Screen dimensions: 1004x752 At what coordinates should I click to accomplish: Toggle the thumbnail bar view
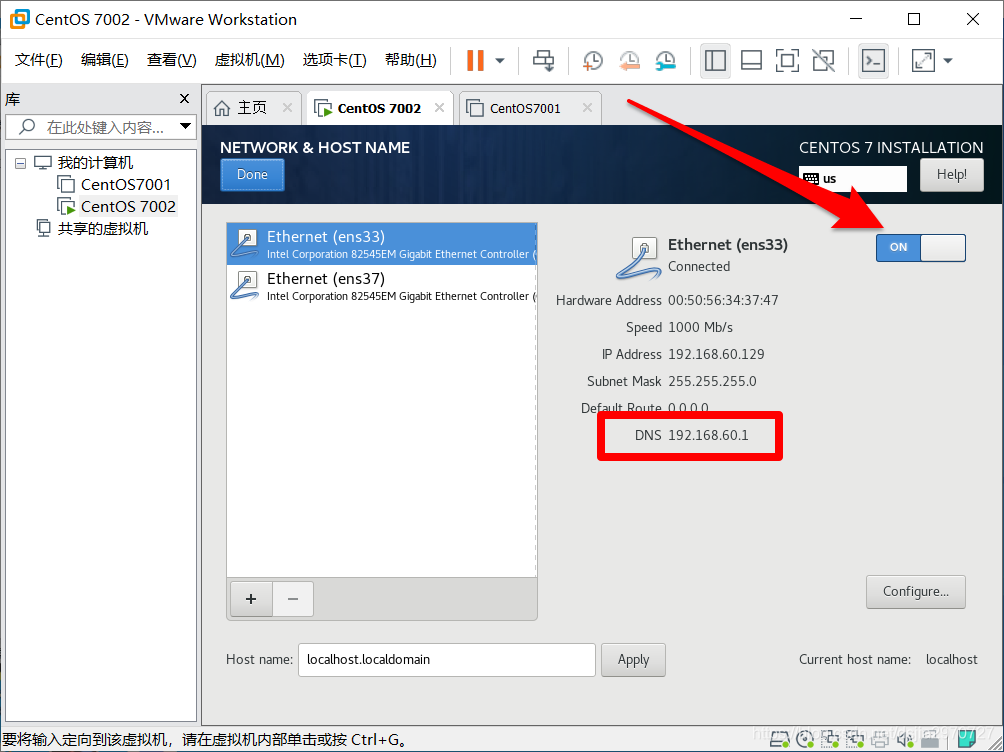[751, 61]
